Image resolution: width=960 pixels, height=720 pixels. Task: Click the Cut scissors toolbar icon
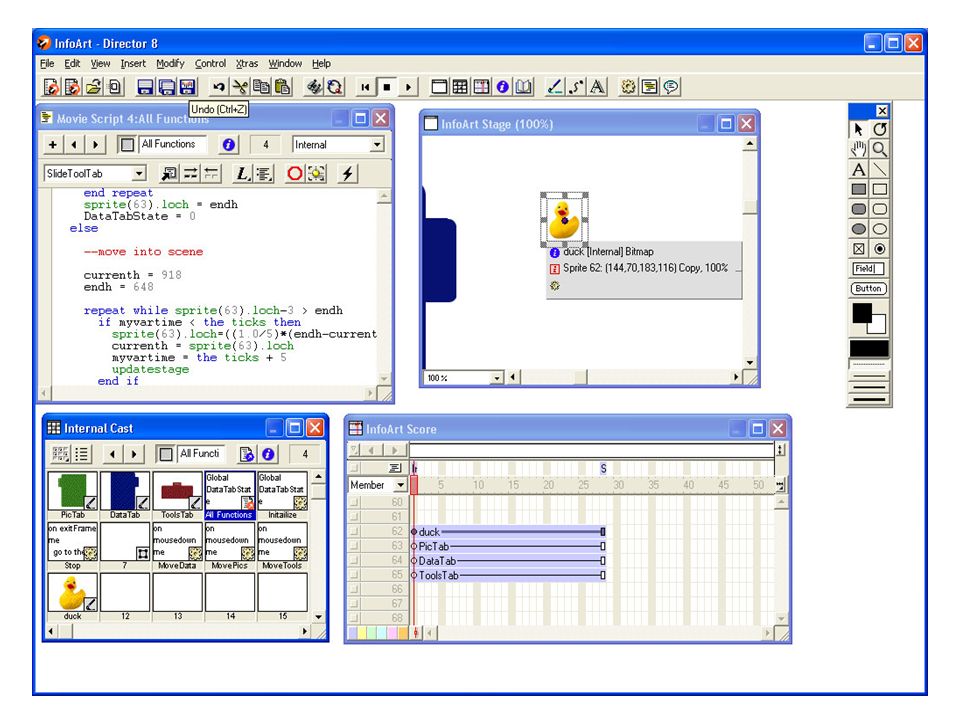click(240, 87)
